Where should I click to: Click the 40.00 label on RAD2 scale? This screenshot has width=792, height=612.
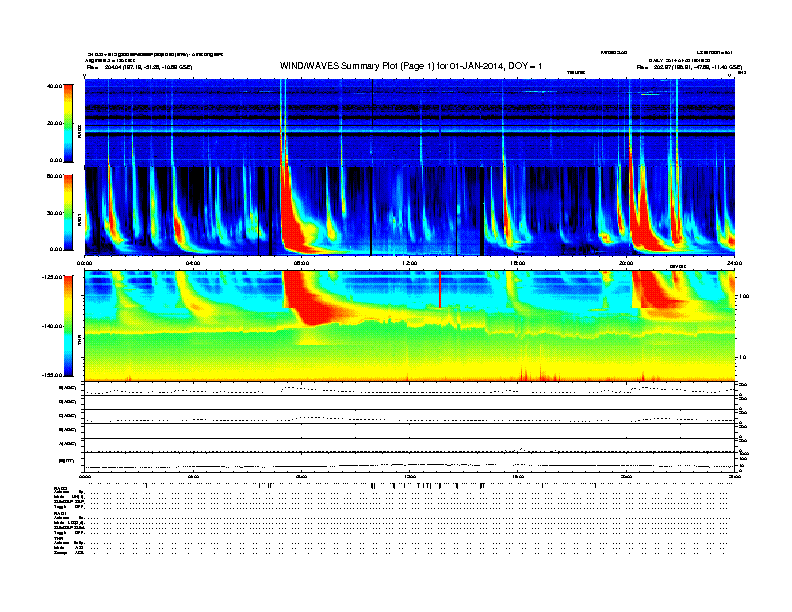[55, 86]
